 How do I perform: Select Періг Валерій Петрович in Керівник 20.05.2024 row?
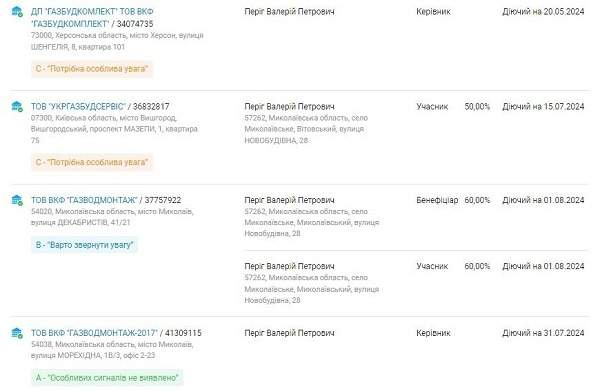pos(289,11)
